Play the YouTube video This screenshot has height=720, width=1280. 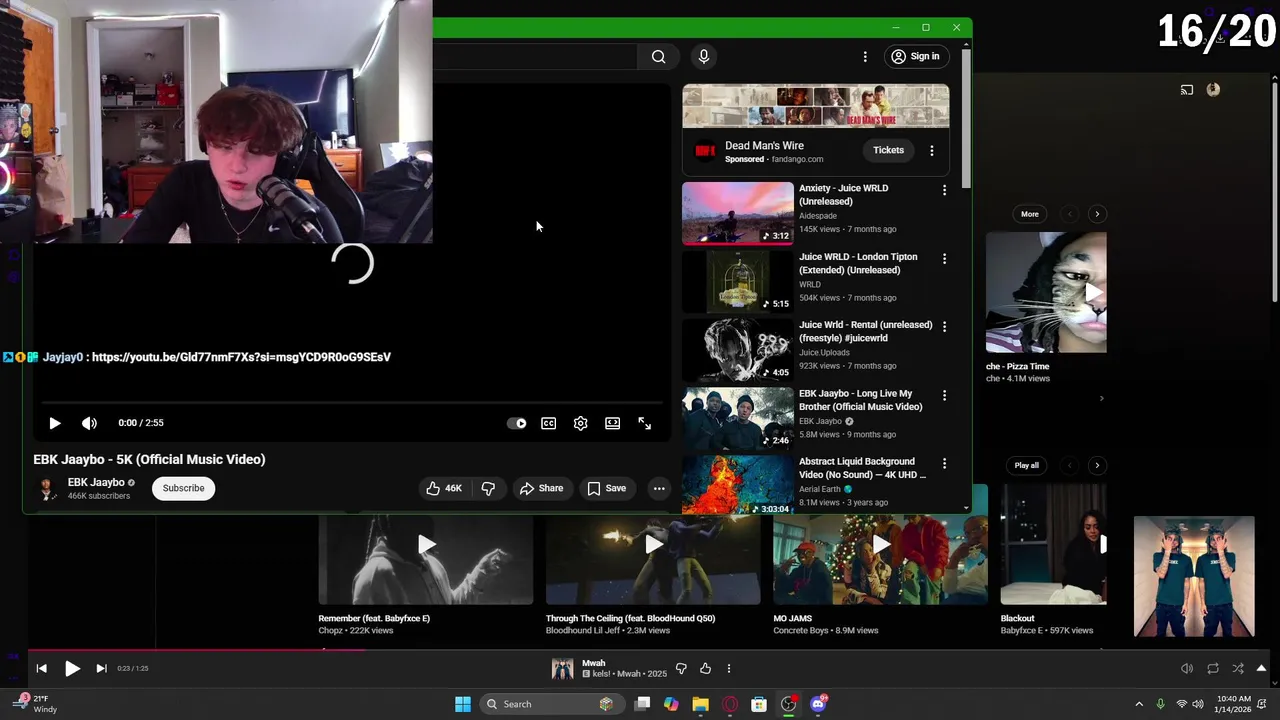[x=55, y=423]
